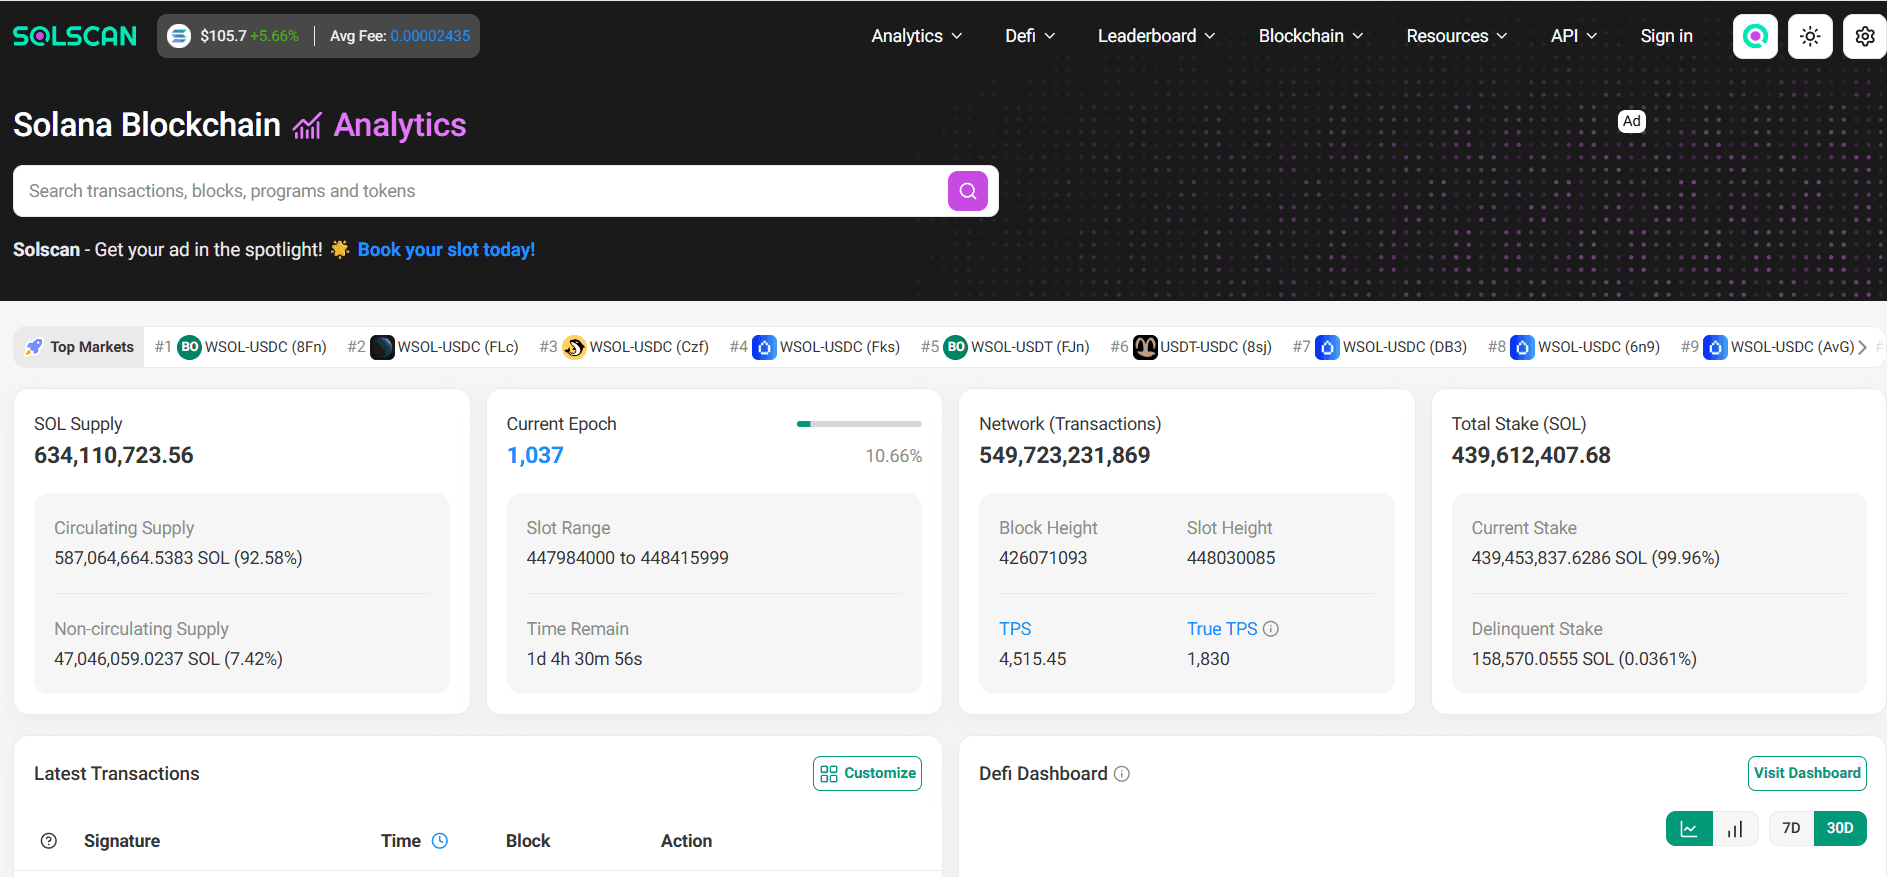1887x877 pixels.
Task: Expand the API menu
Action: (1574, 36)
